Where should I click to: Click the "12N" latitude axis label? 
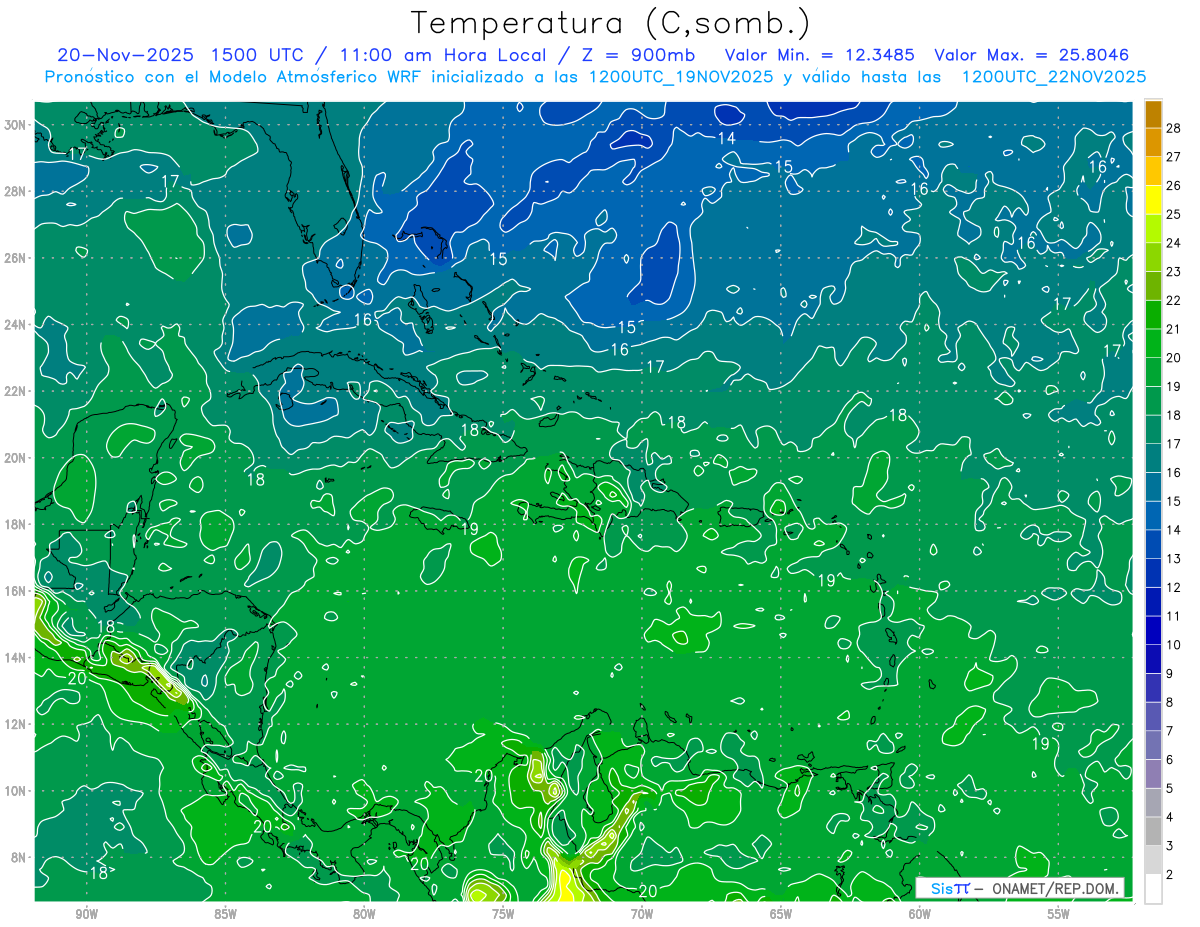[x=17, y=724]
